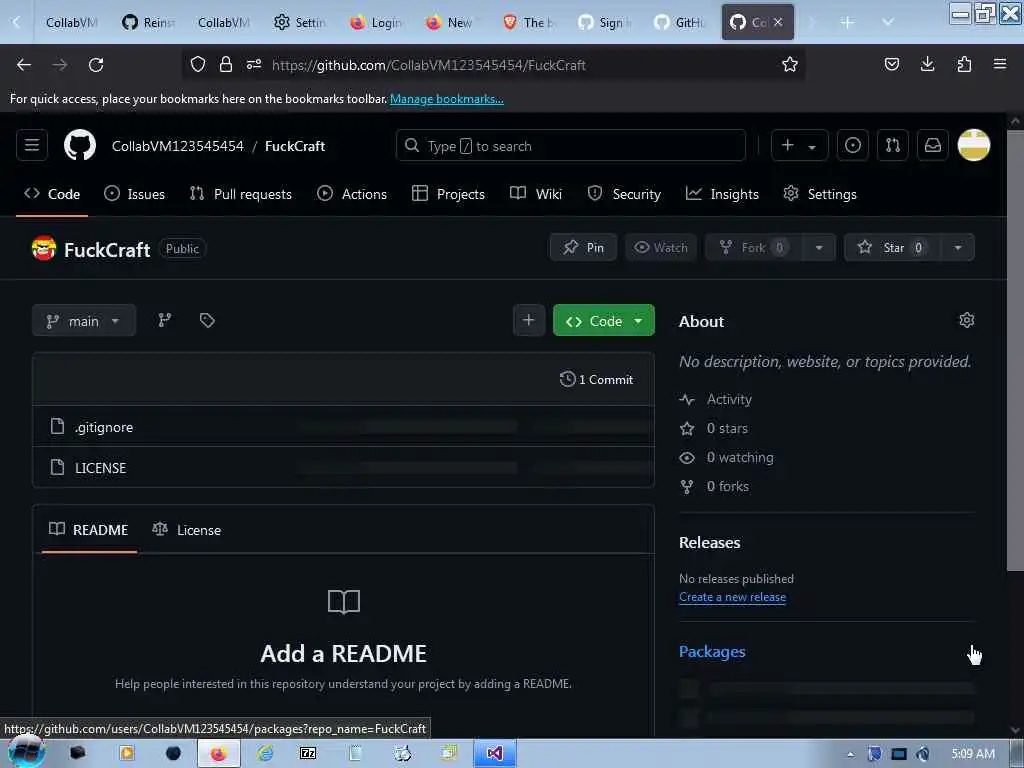
Task: View the 1 Commit history
Action: 596,379
